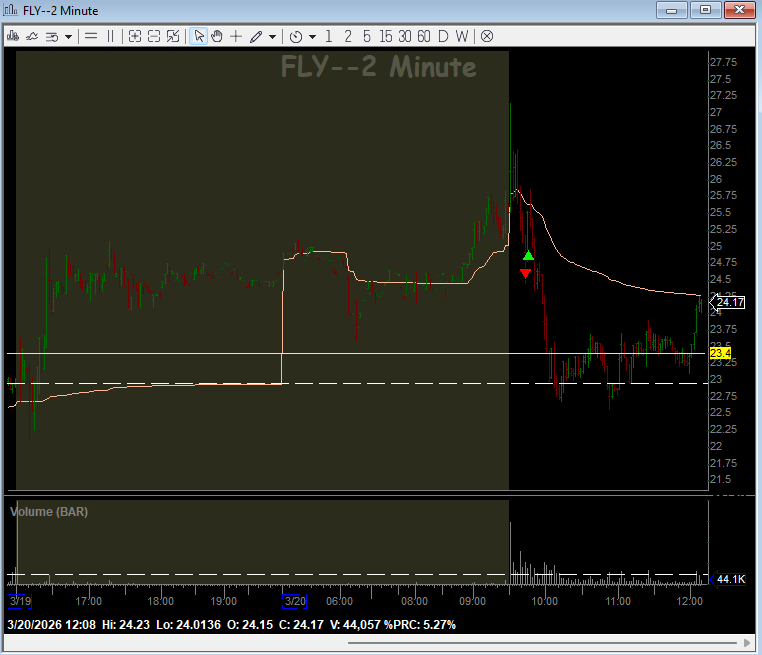The width and height of the screenshot is (762, 655).
Task: Switch to the 2 minute timeframe
Action: click(348, 36)
